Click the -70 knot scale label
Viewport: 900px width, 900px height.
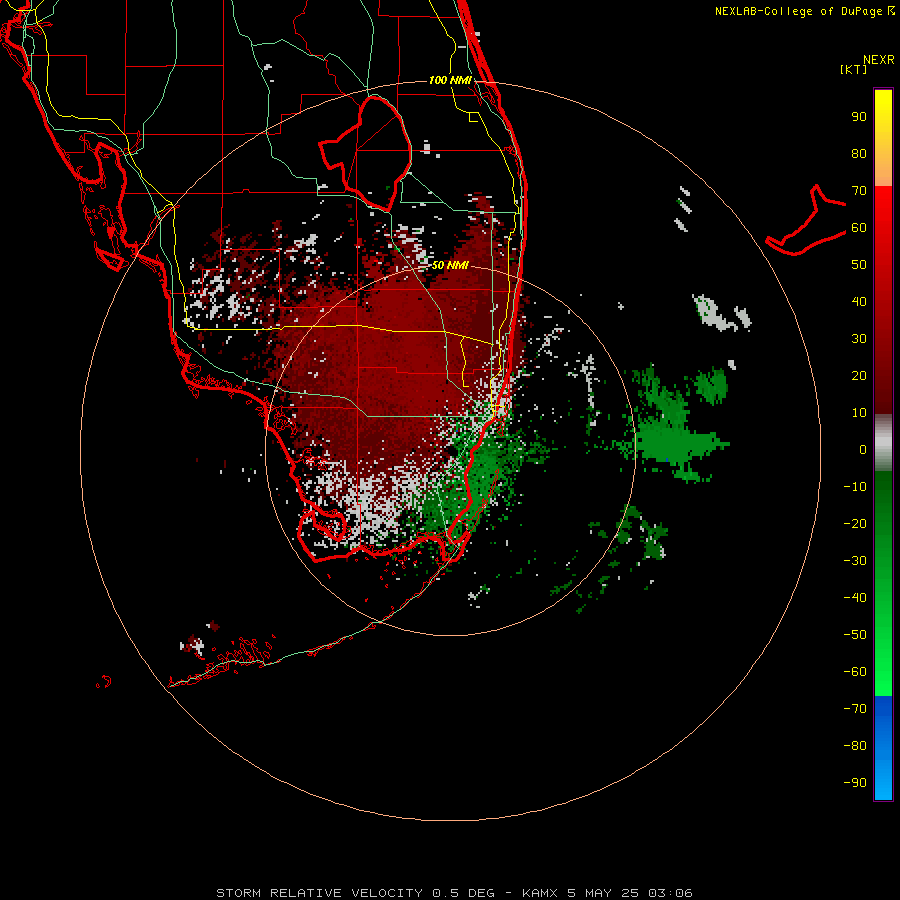point(855,709)
